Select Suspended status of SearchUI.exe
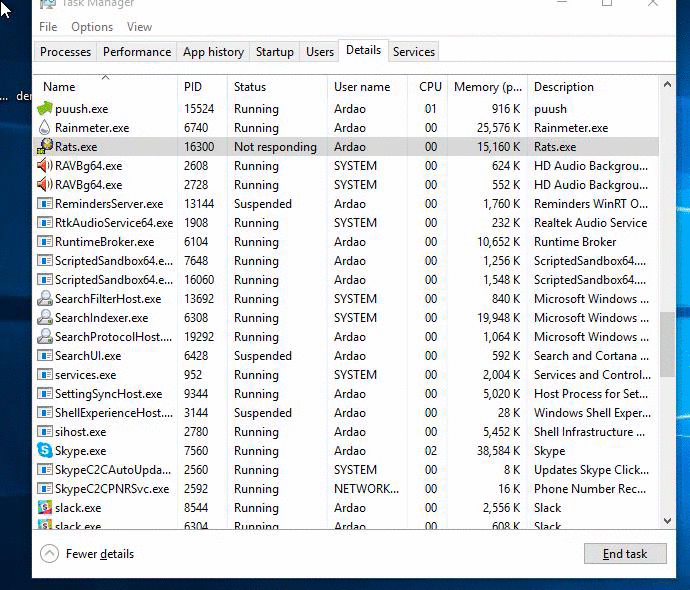 pos(263,355)
